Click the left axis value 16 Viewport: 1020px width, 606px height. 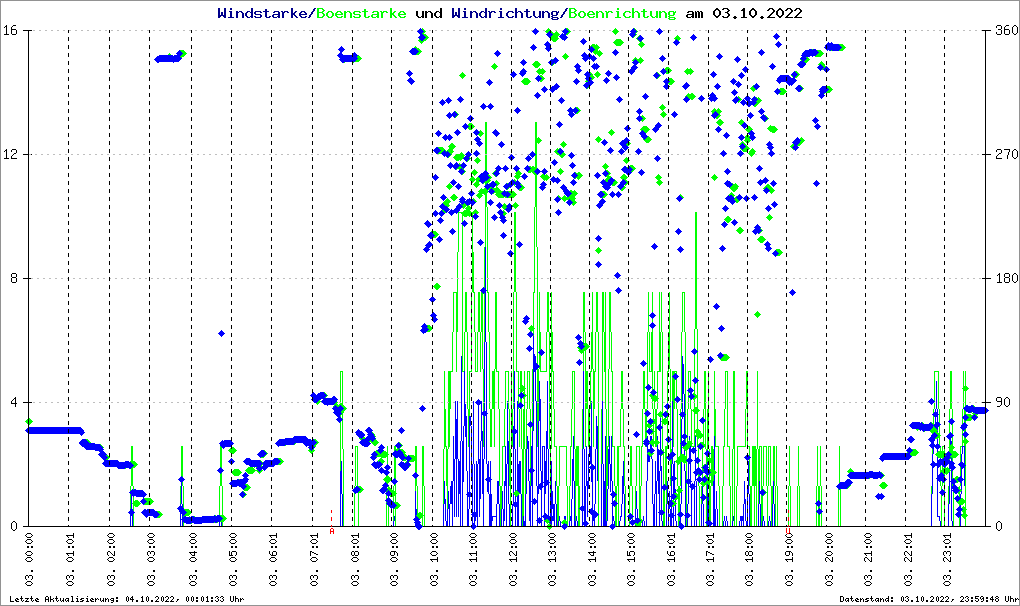click(13, 31)
